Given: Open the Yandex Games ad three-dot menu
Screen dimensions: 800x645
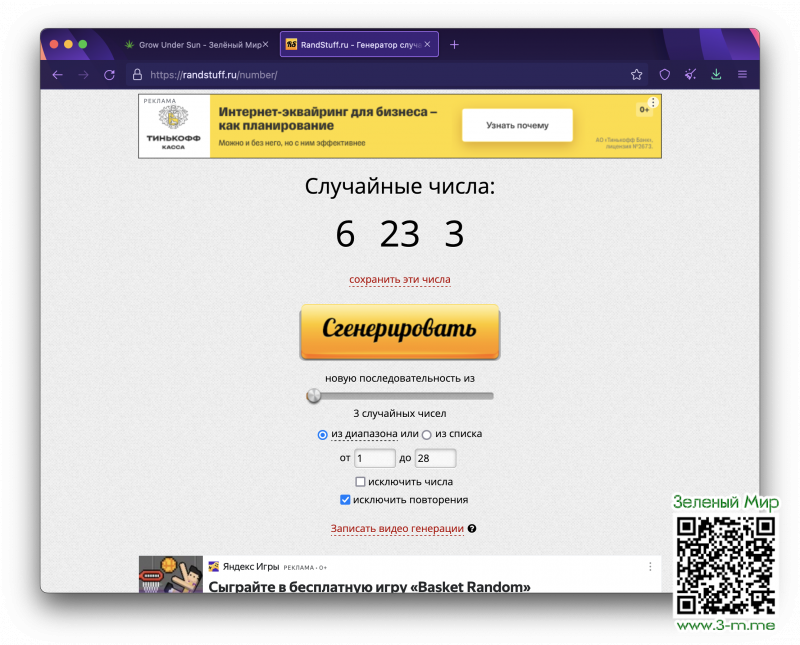Looking at the screenshot, I should click(x=650, y=566).
